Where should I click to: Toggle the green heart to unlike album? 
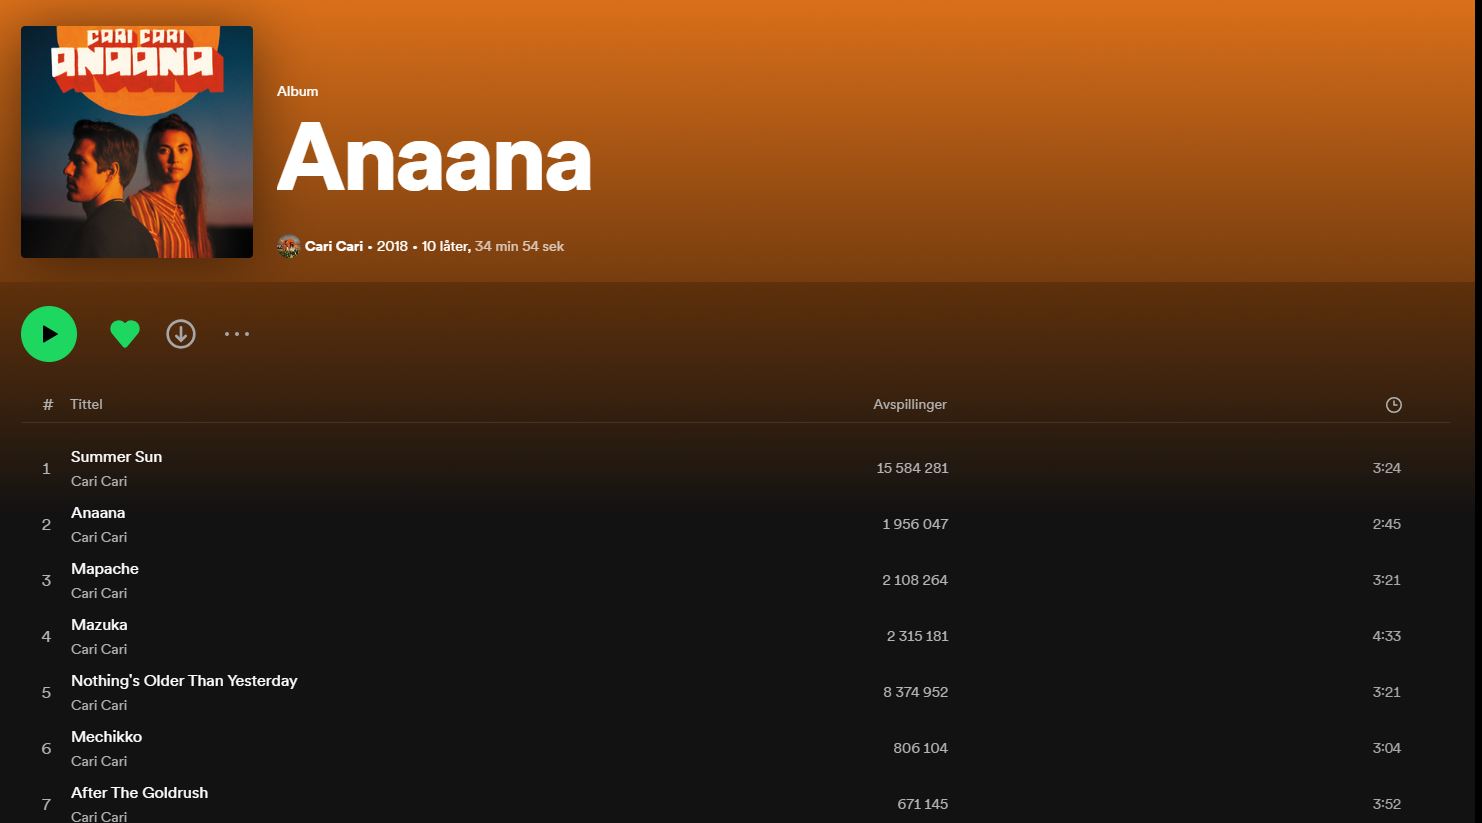(125, 334)
